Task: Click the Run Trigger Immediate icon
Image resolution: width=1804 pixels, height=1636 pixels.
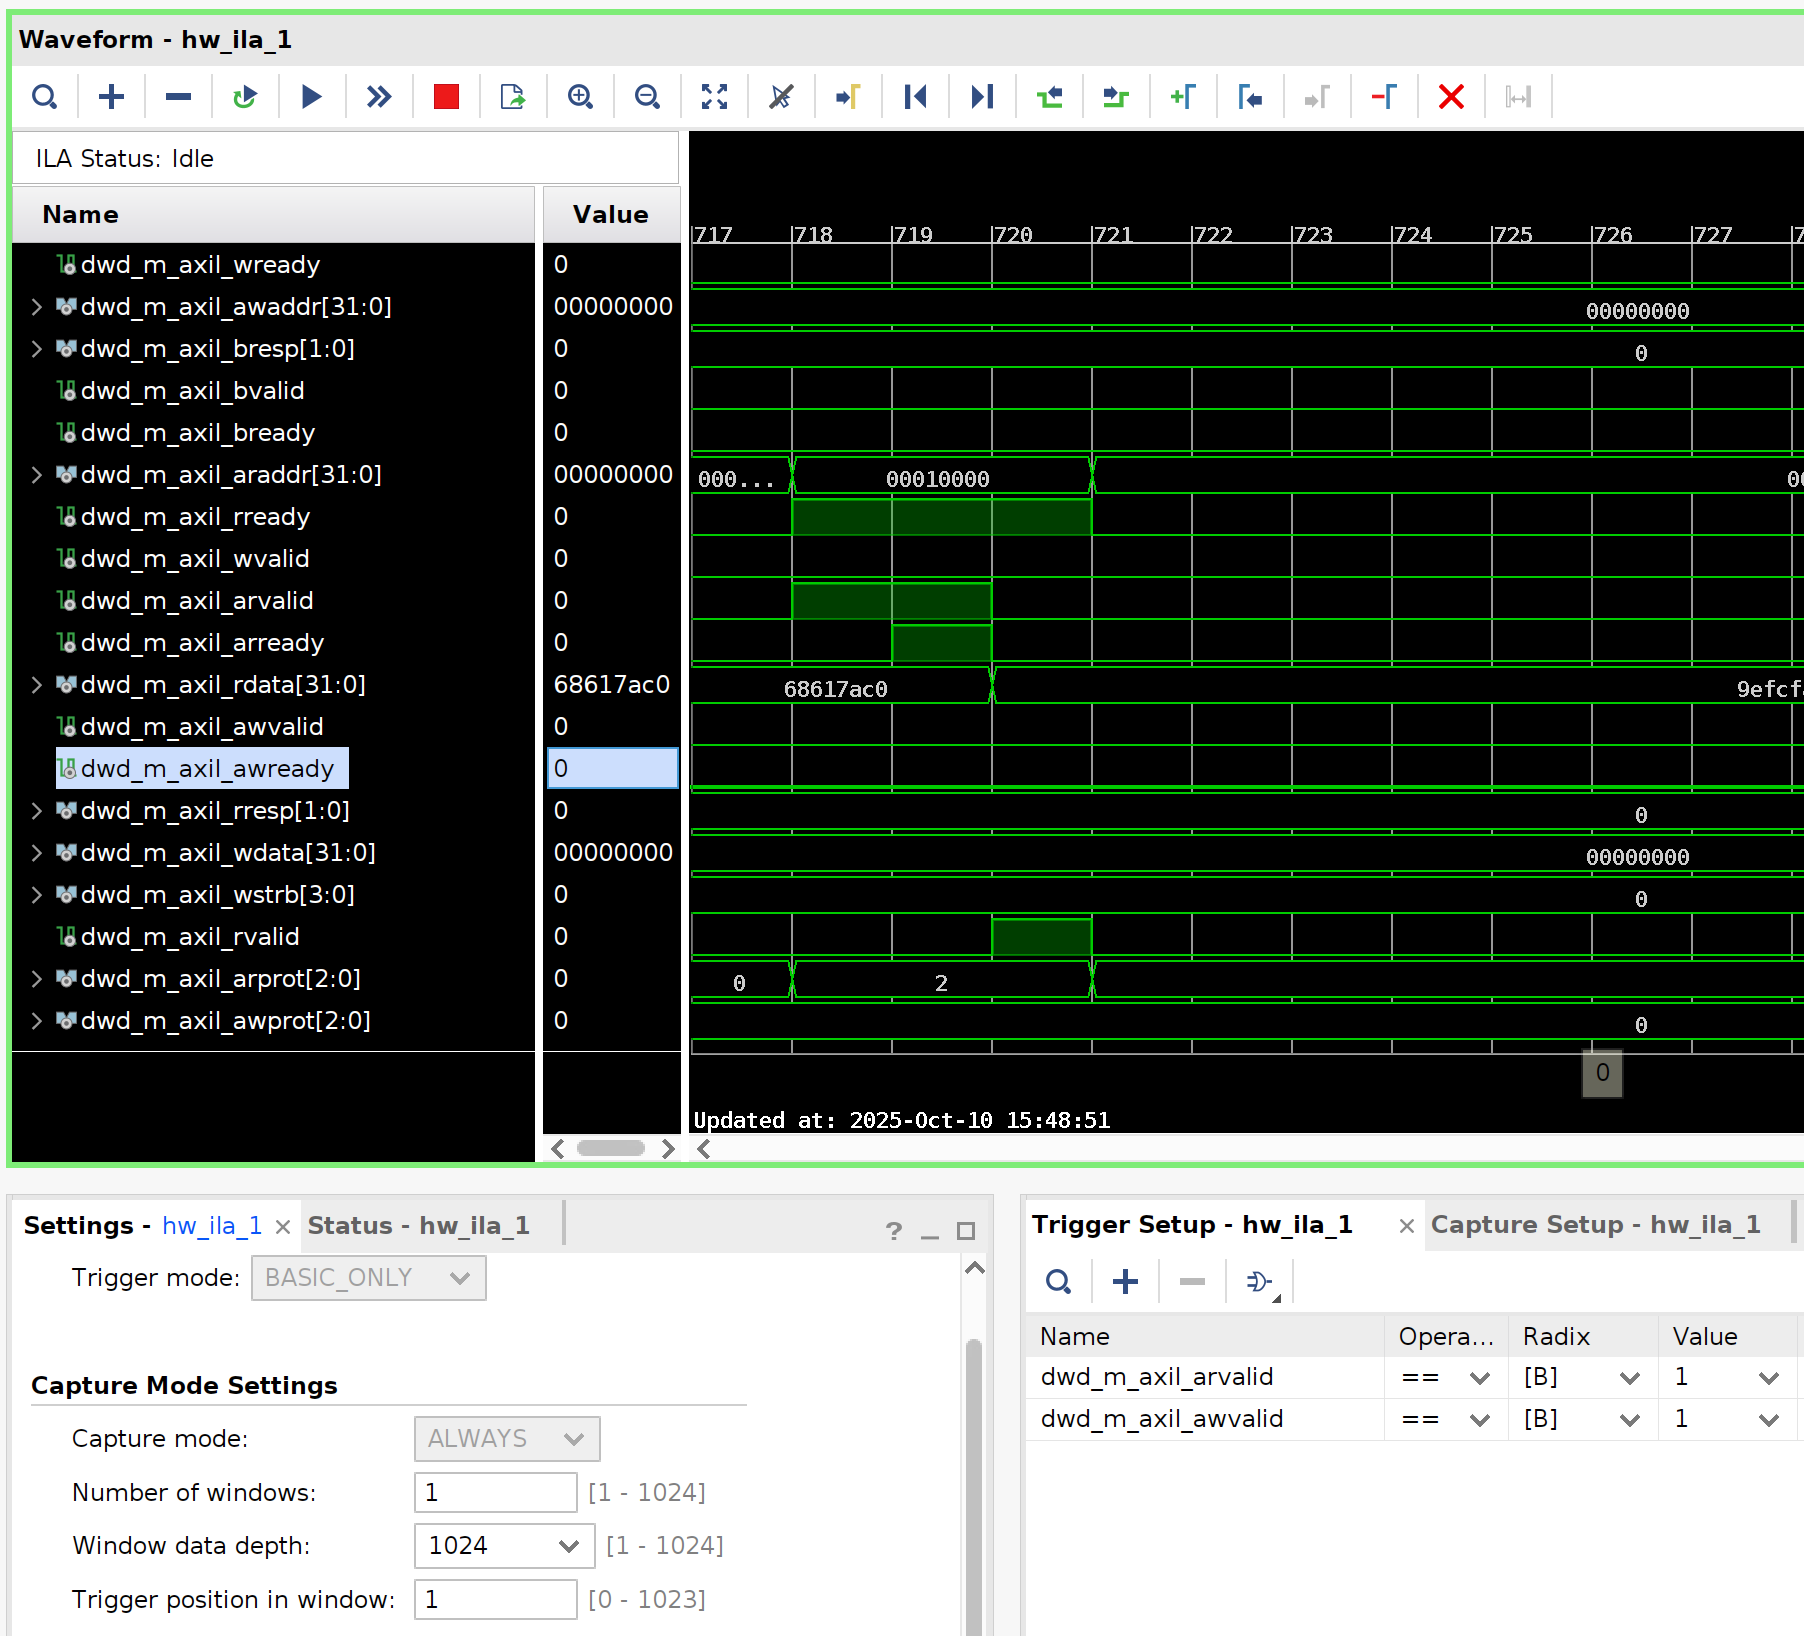Action: pos(378,97)
